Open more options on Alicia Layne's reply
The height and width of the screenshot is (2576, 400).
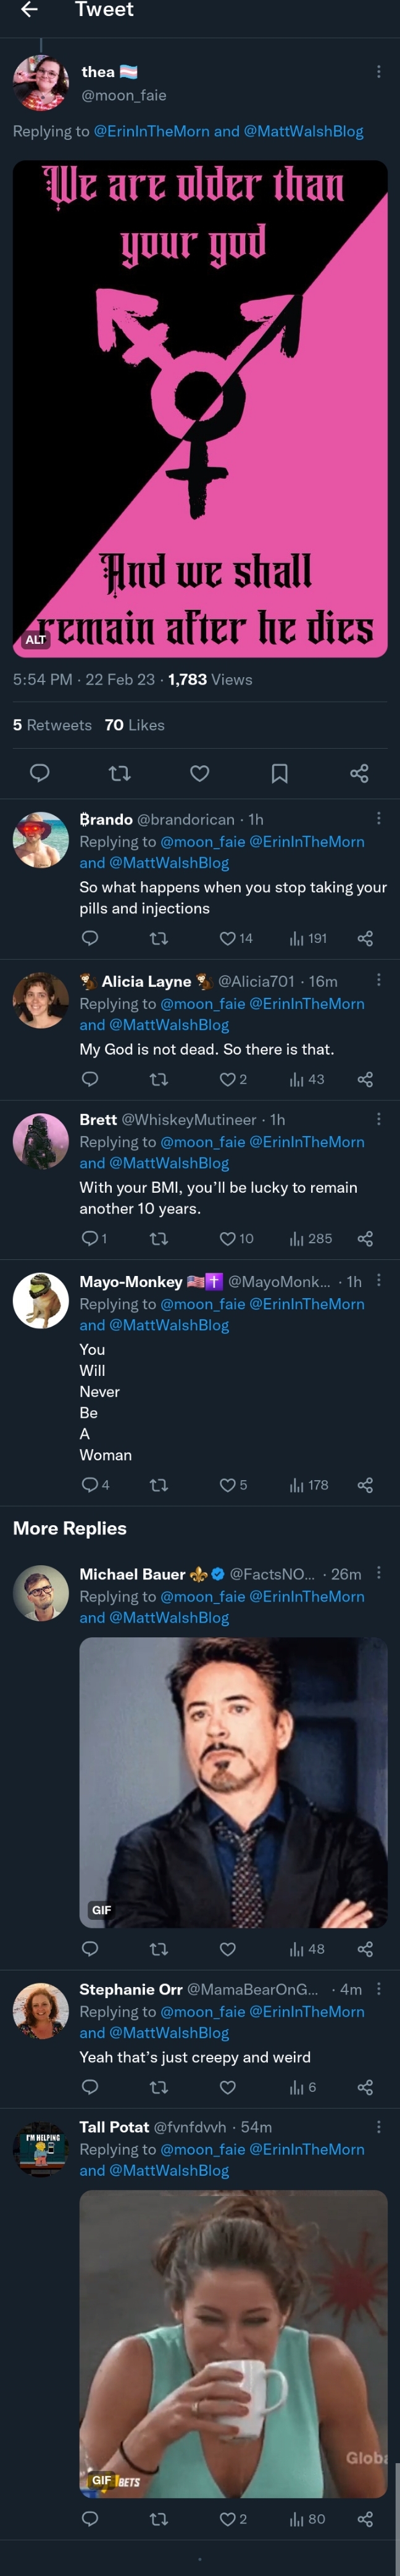378,980
